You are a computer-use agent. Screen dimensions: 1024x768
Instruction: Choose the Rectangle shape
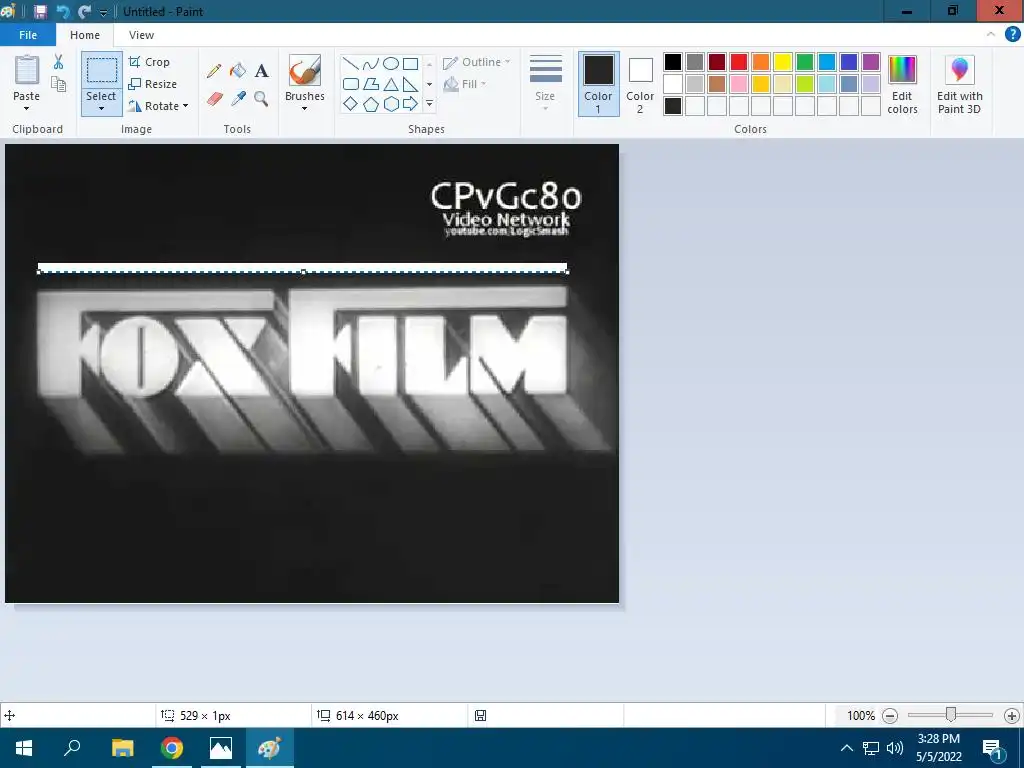tap(410, 63)
